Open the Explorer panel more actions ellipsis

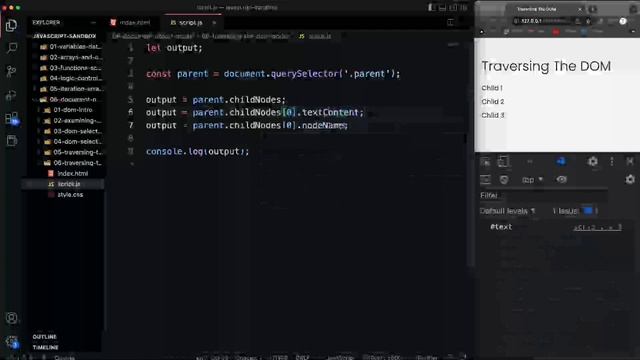point(93,22)
